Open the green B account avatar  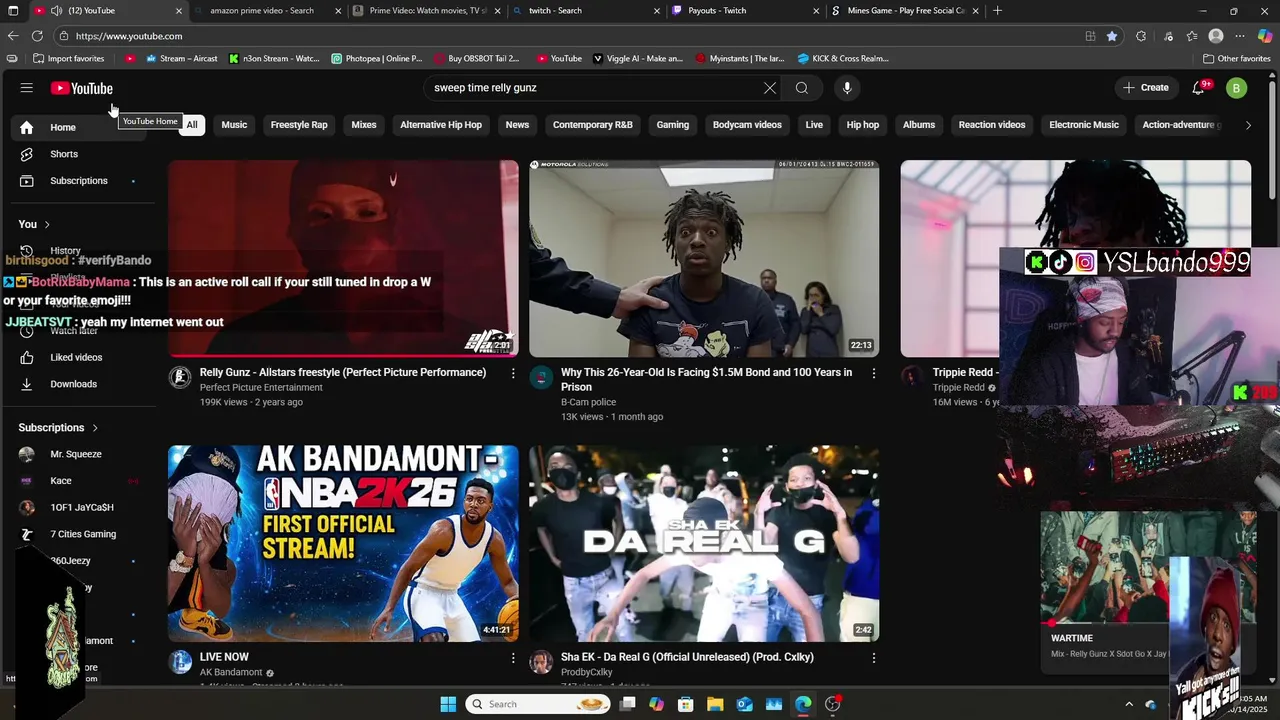tap(1236, 88)
